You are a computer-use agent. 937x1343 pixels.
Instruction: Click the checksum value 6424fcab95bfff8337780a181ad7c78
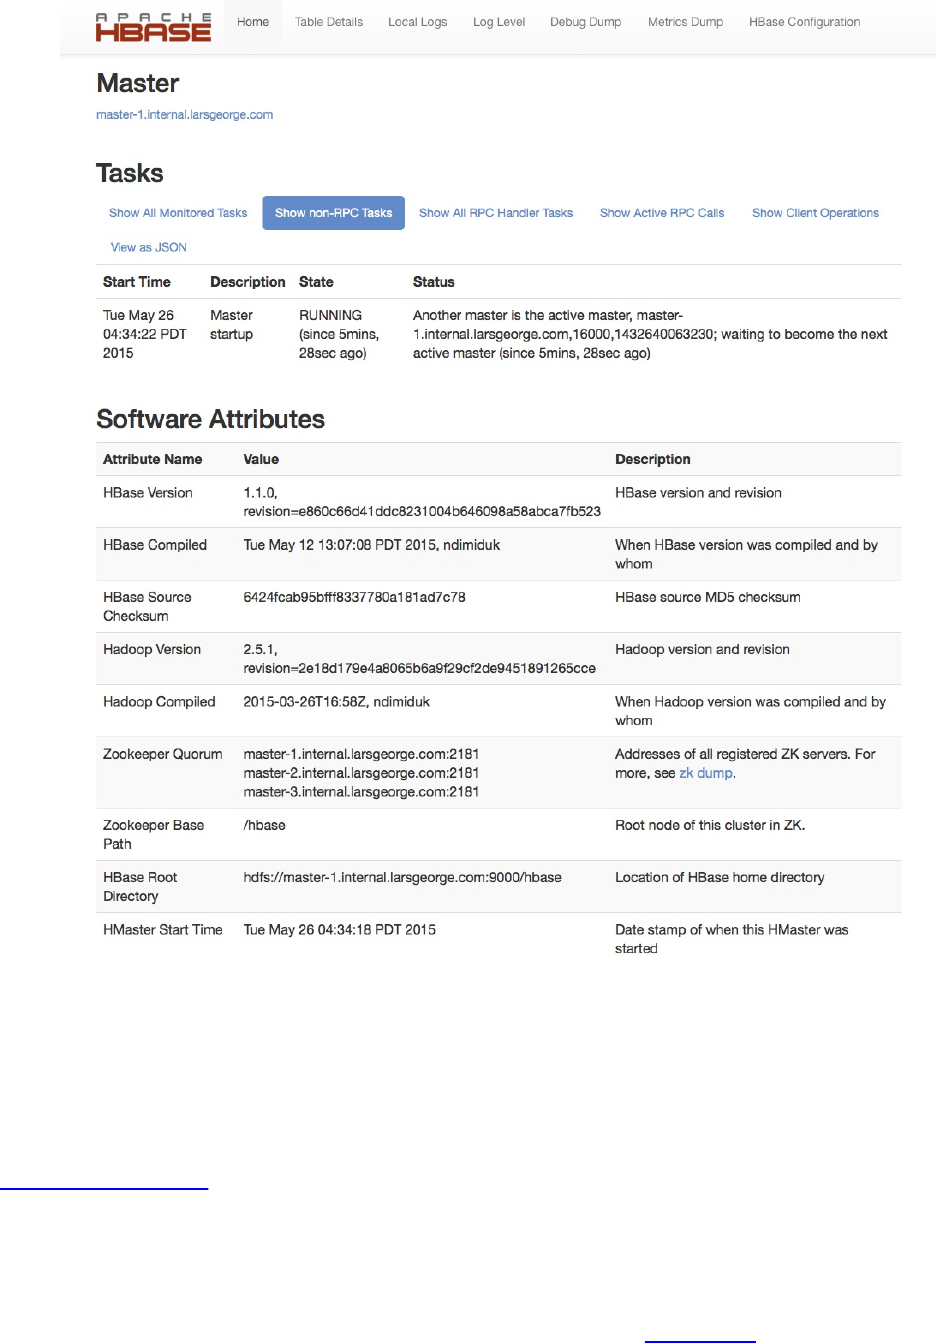click(354, 597)
